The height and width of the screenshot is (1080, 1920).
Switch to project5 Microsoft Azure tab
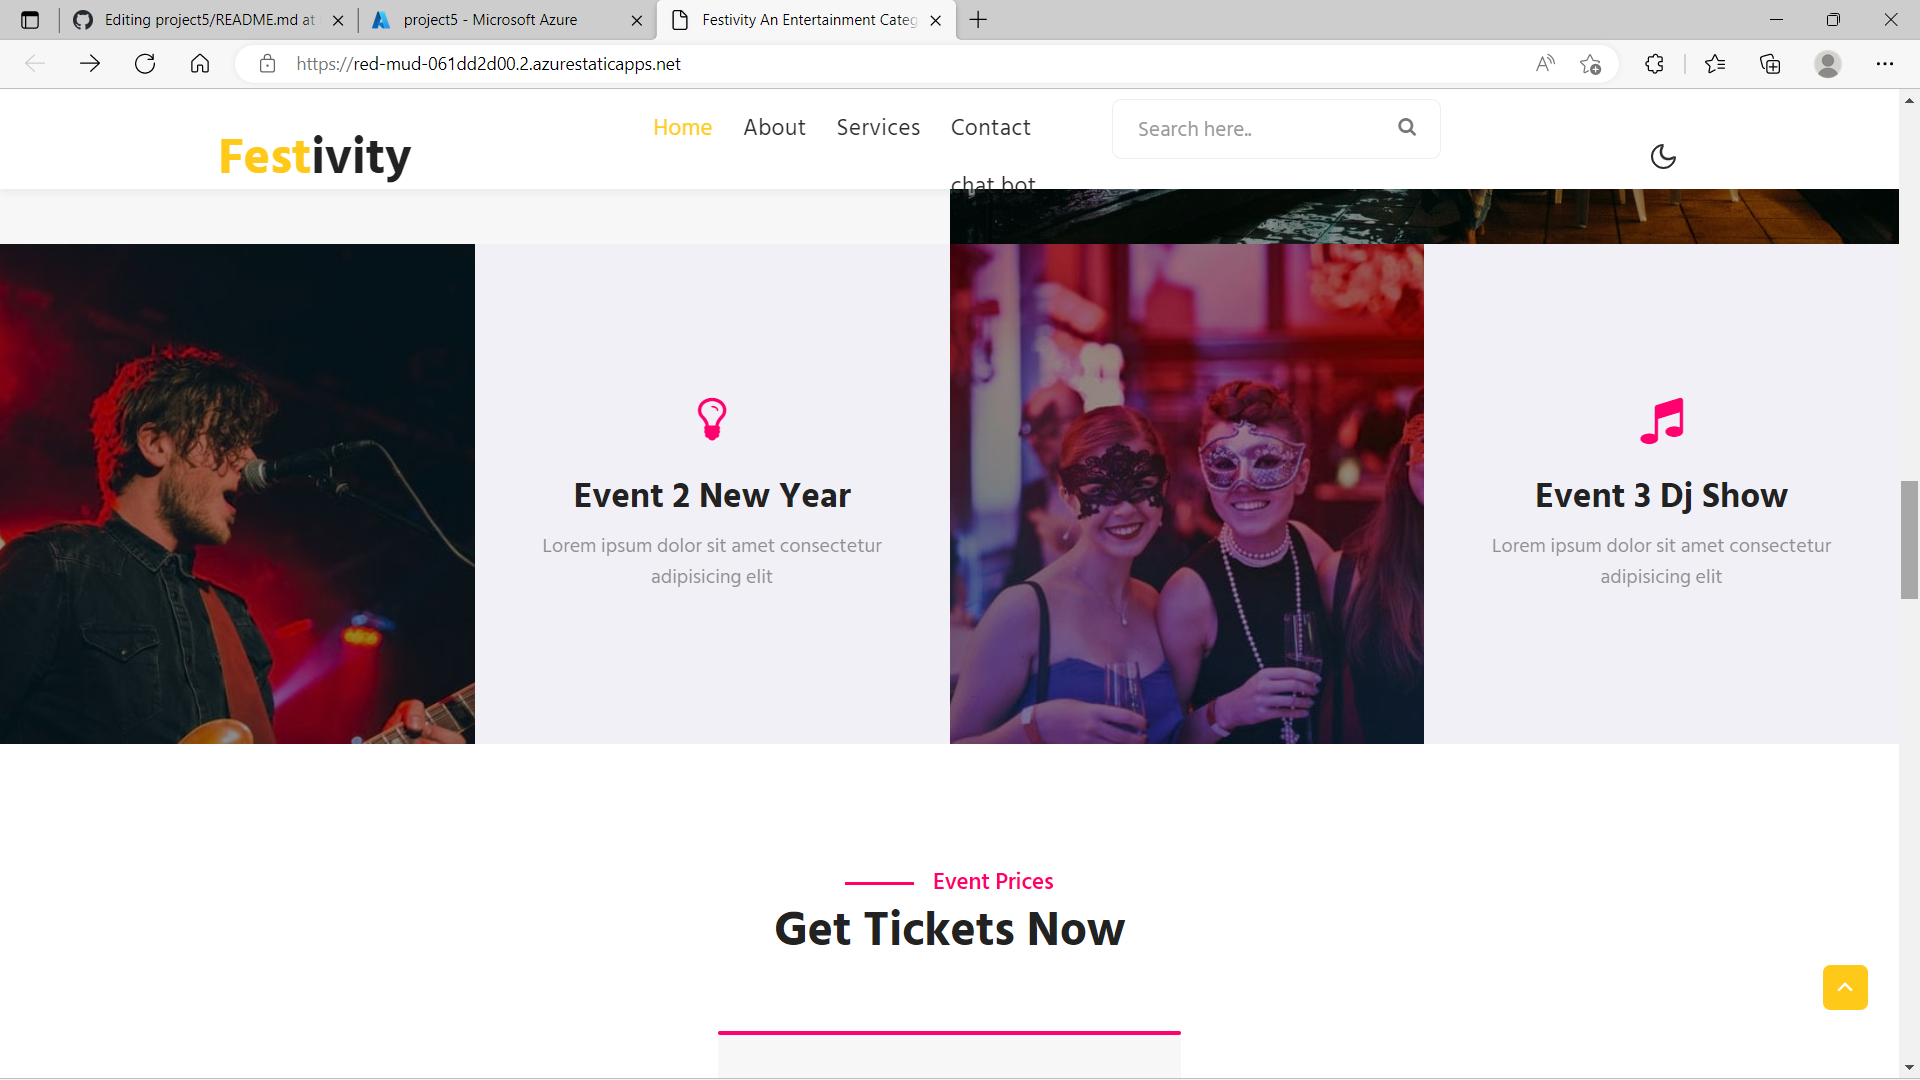(490, 20)
